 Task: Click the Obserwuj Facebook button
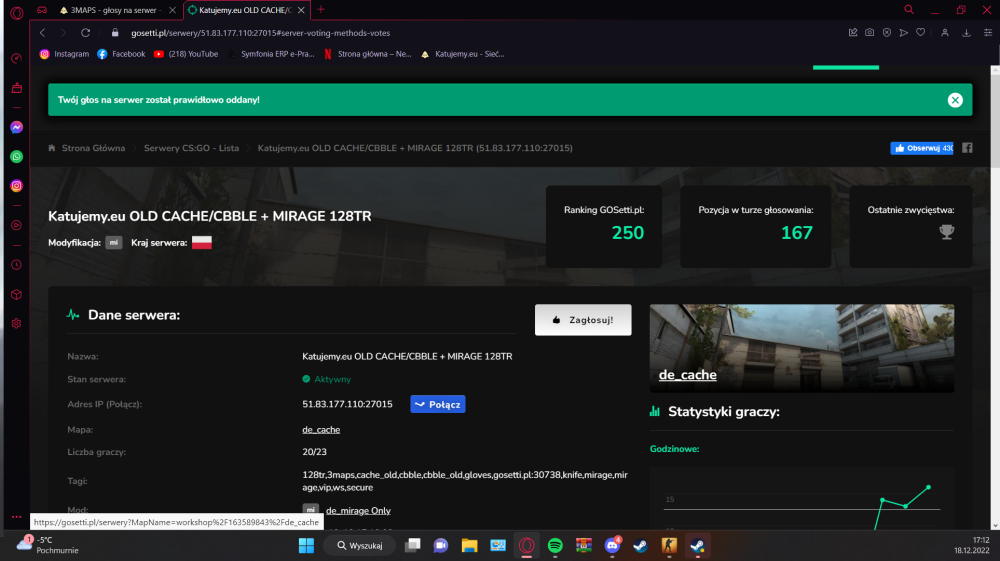coord(922,148)
